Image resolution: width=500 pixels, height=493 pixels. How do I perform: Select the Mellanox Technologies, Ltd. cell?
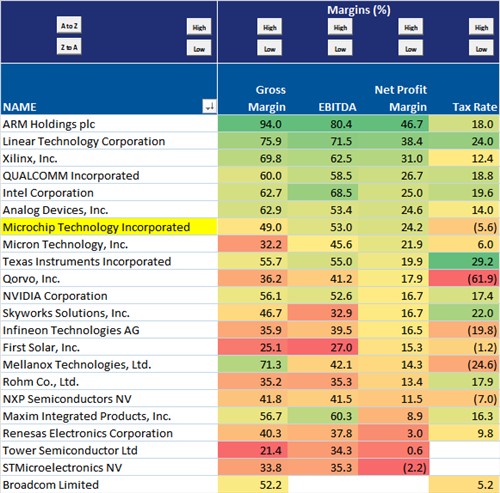(109, 364)
